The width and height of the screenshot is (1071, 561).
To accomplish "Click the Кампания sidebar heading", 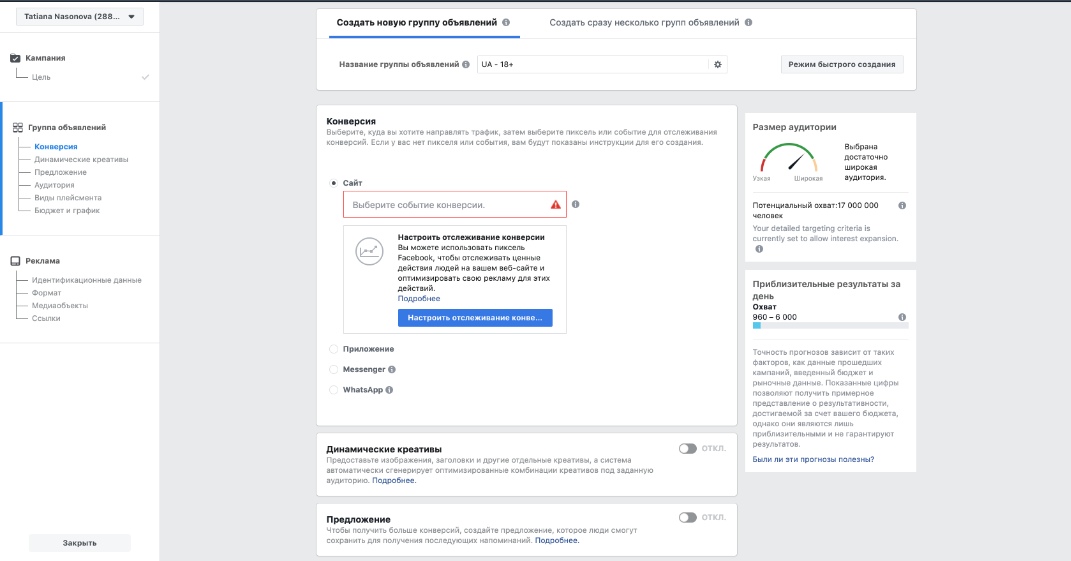I will [45, 58].
